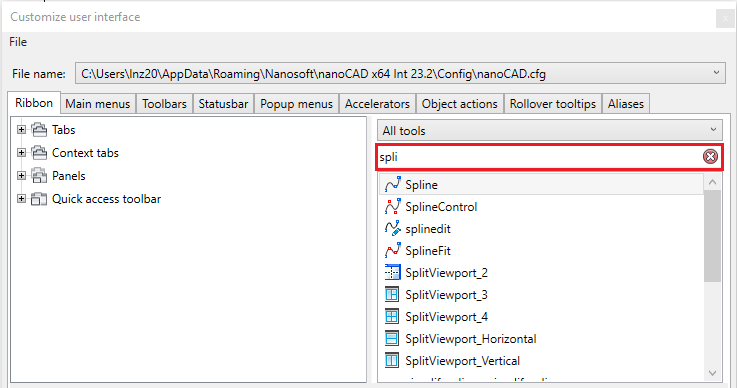The width and height of the screenshot is (737, 388).
Task: Open the All tools dropdown
Action: (x=550, y=130)
